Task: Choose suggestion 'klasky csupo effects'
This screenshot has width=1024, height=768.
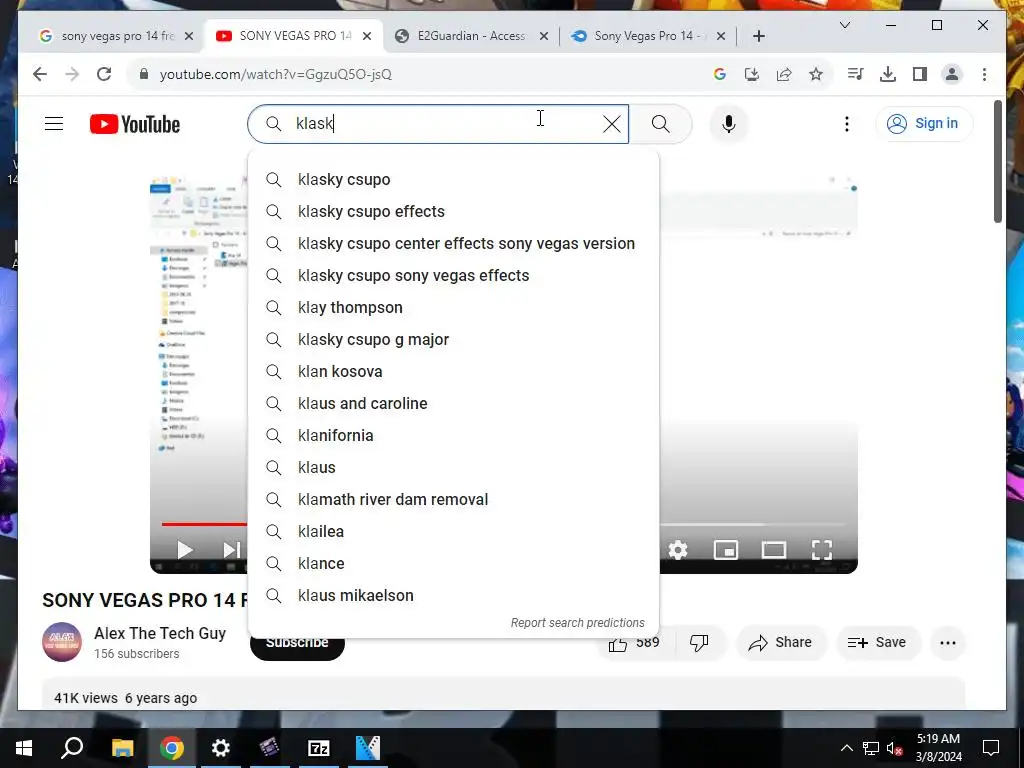Action: click(453, 212)
